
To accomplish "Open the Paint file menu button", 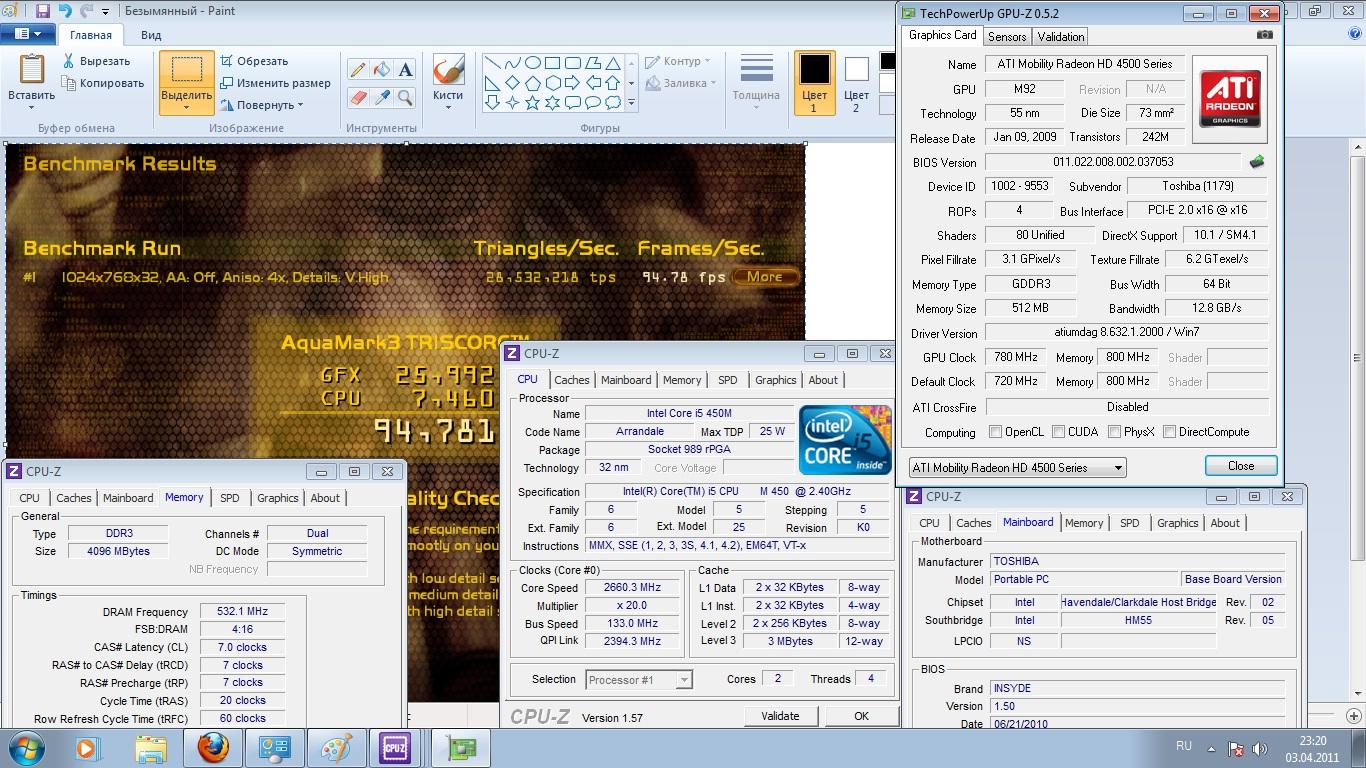I will click(28, 34).
